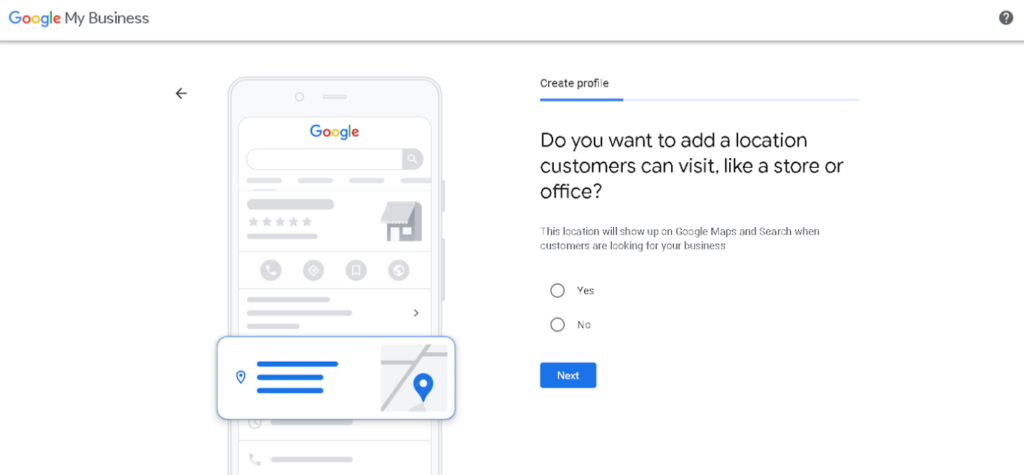The image size is (1024, 475).
Task: Click the Google Maps and Search description text
Action: [x=679, y=238]
